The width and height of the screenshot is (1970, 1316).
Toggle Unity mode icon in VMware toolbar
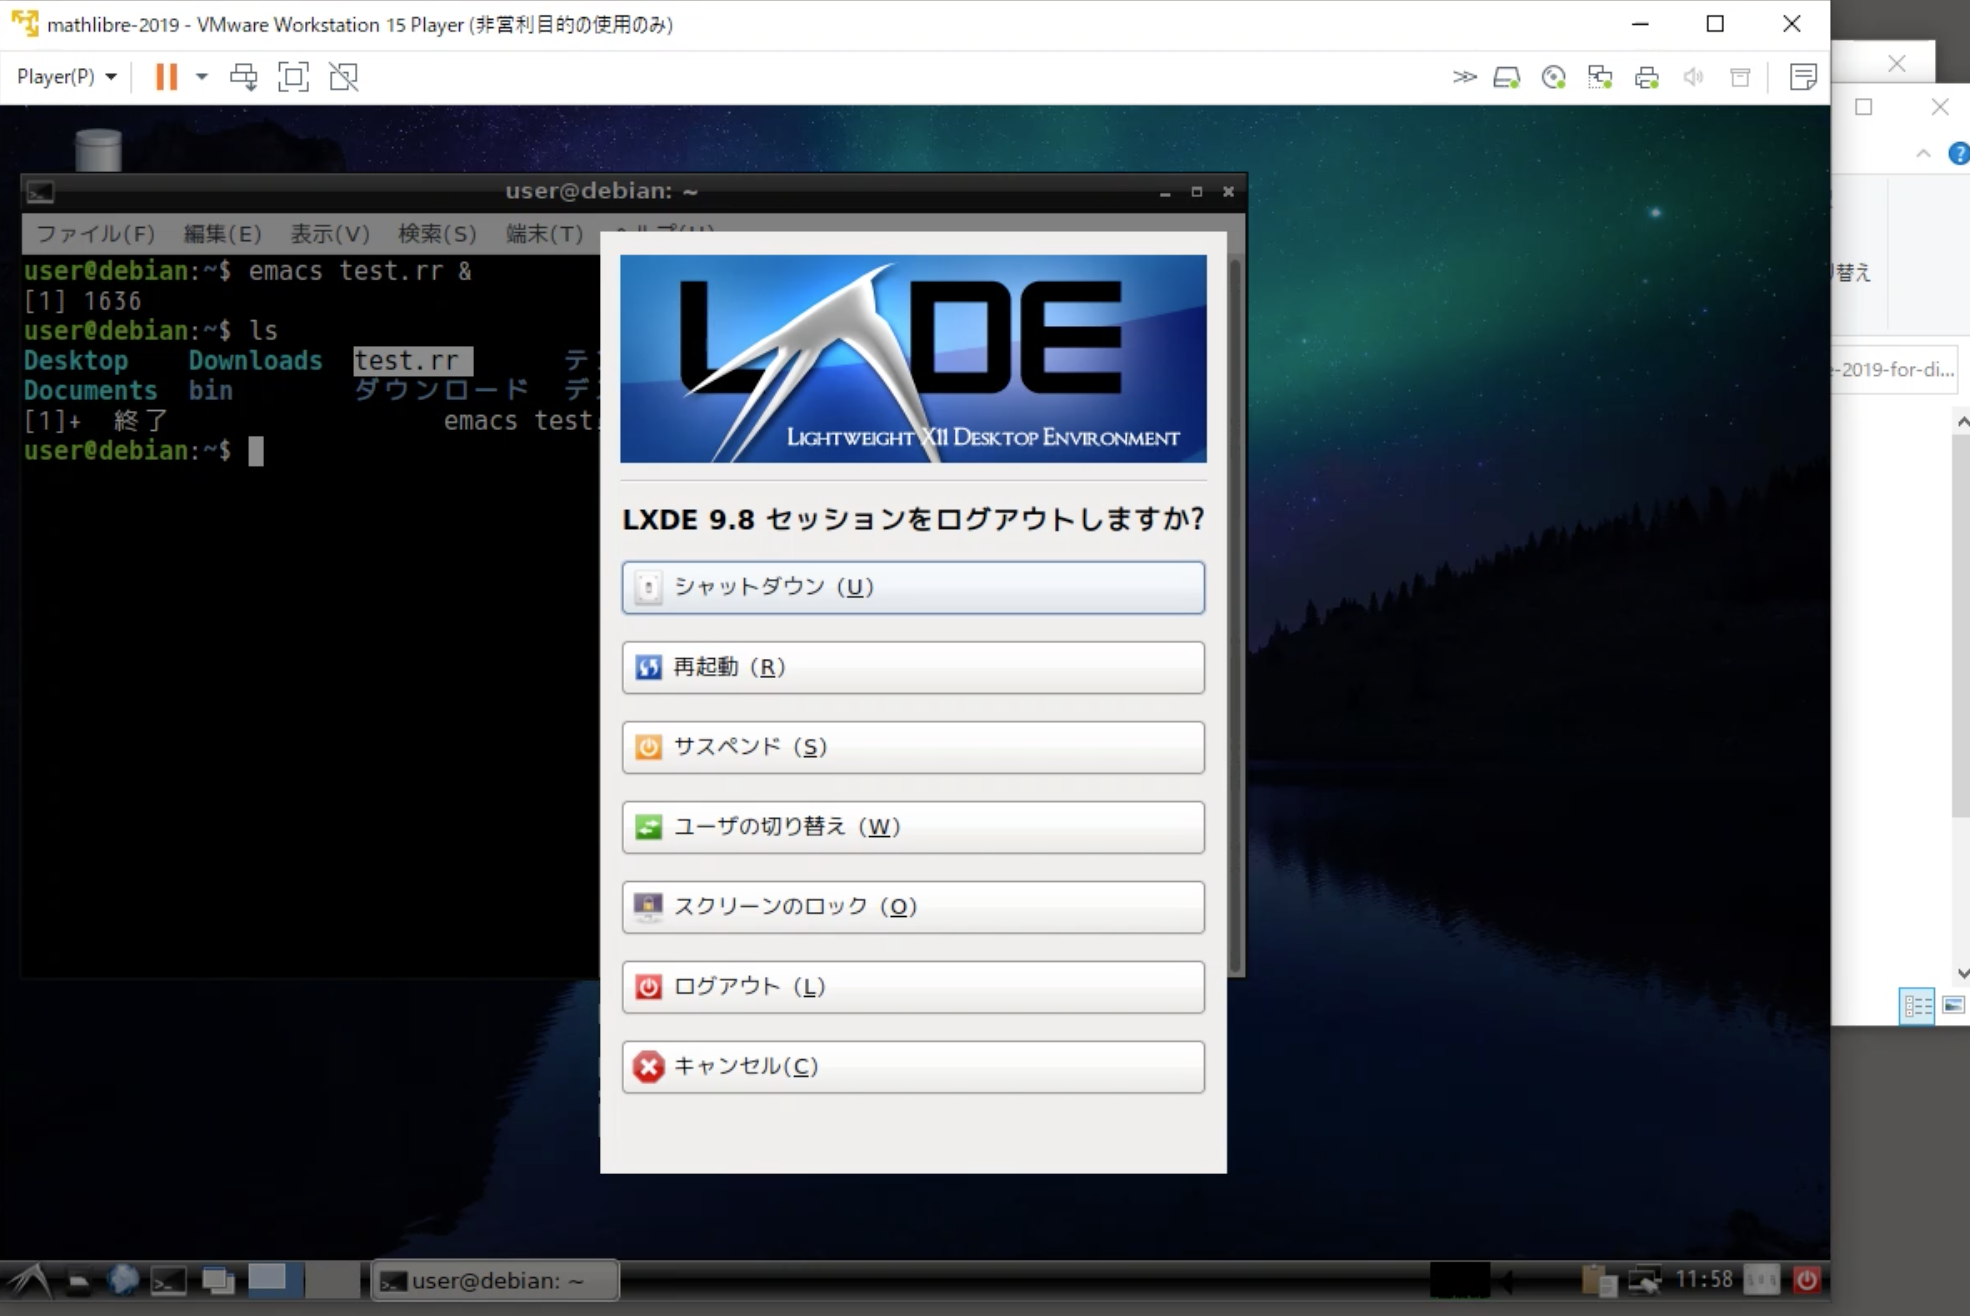[x=343, y=76]
